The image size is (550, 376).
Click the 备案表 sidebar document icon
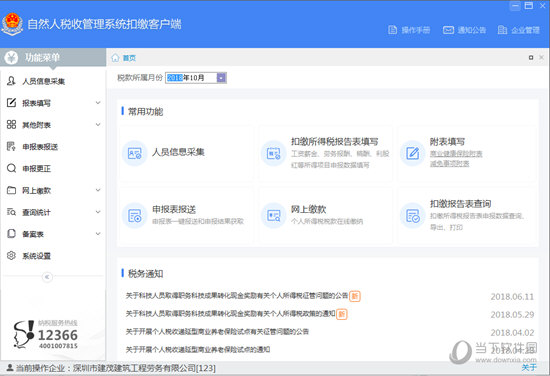click(x=11, y=234)
